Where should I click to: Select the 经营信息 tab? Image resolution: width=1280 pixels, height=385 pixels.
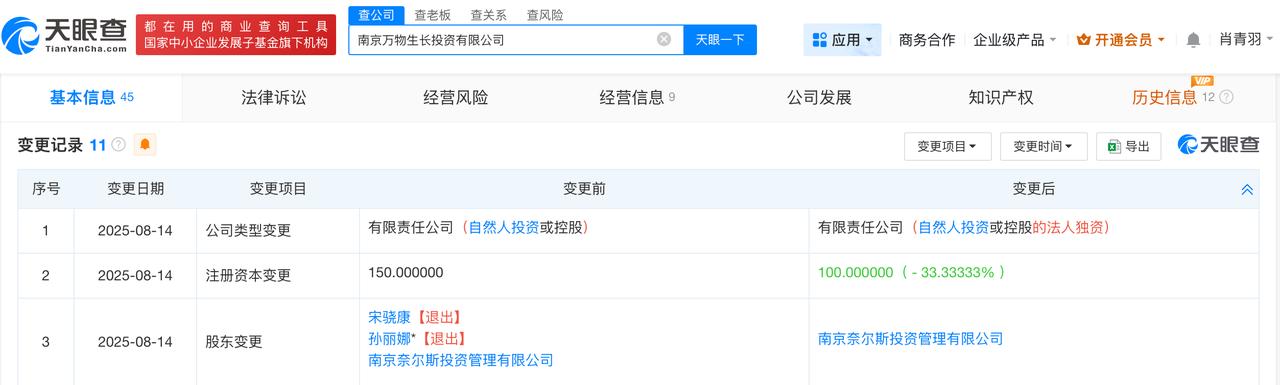(637, 98)
